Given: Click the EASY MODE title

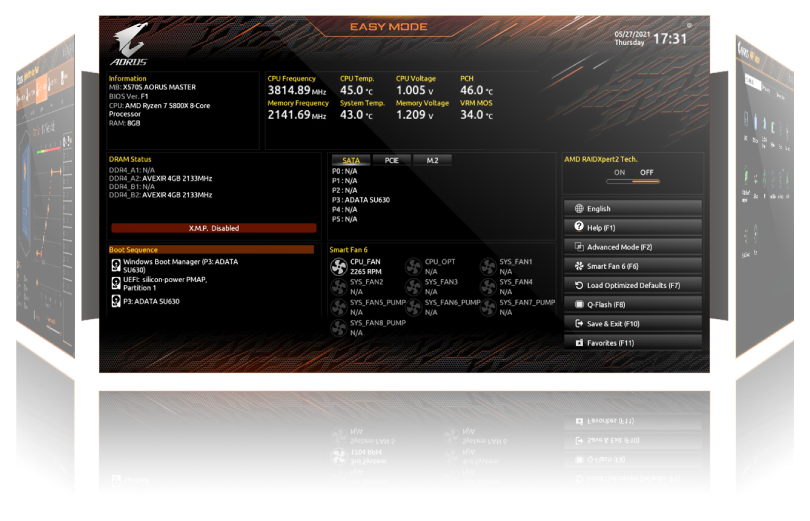Looking at the screenshot, I should [x=388, y=27].
